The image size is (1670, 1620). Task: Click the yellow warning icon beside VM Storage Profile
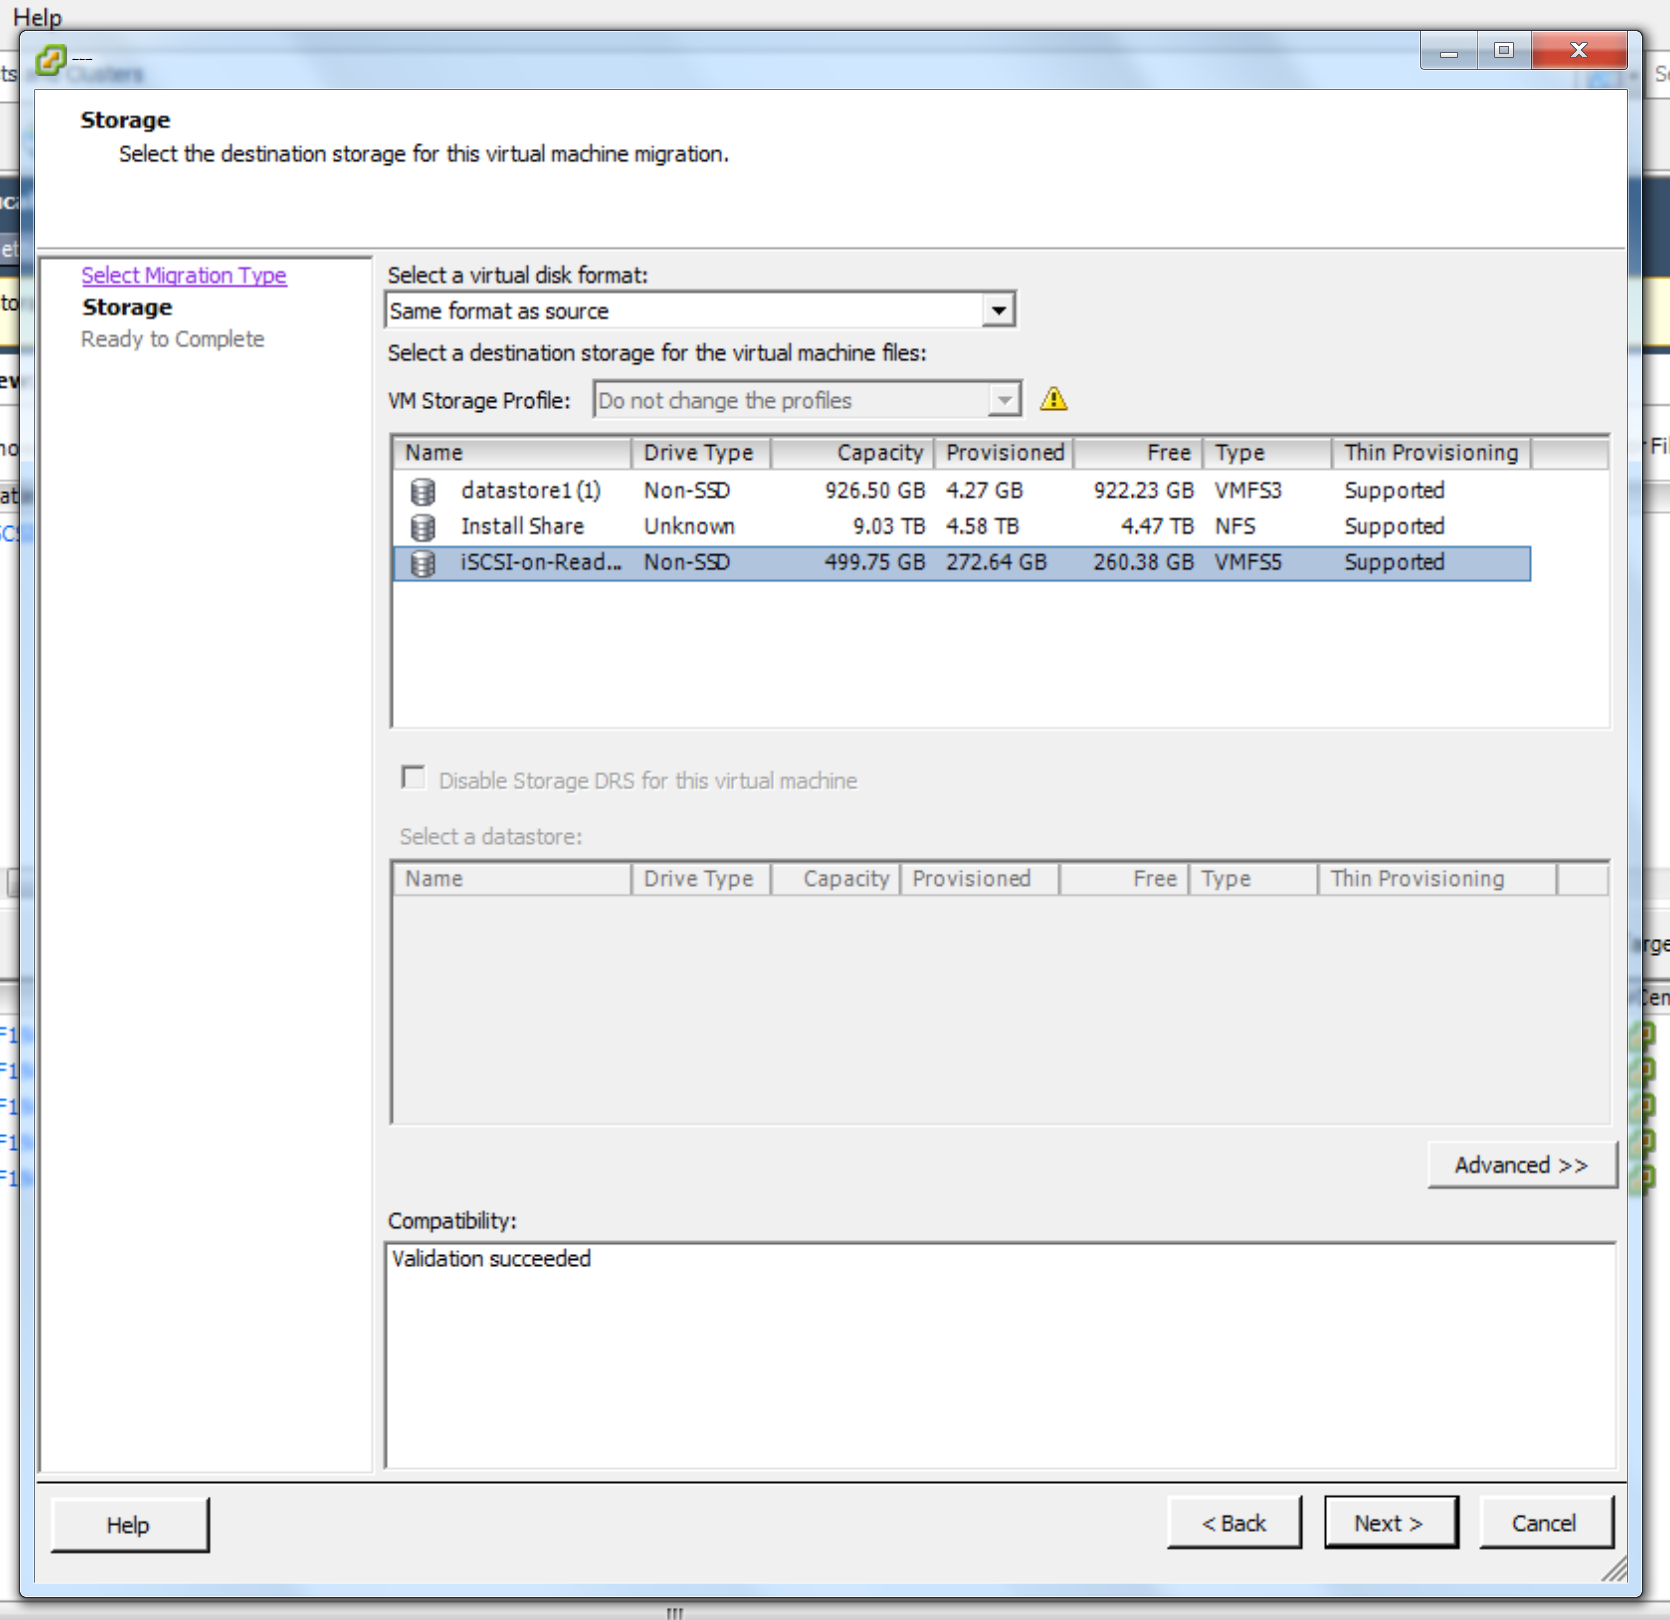click(x=1053, y=400)
